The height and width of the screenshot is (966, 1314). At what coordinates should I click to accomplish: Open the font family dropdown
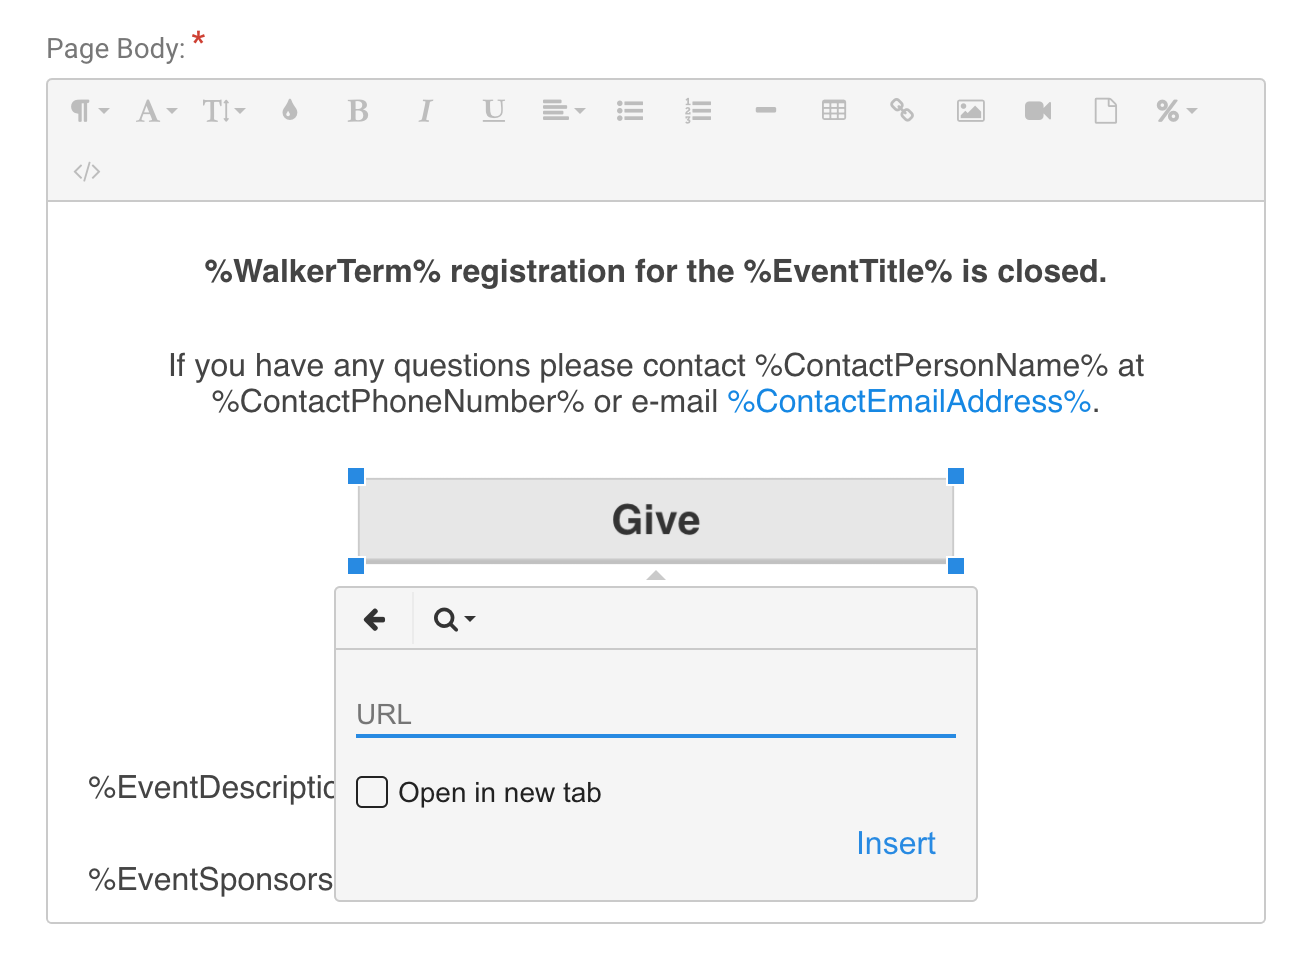point(156,111)
